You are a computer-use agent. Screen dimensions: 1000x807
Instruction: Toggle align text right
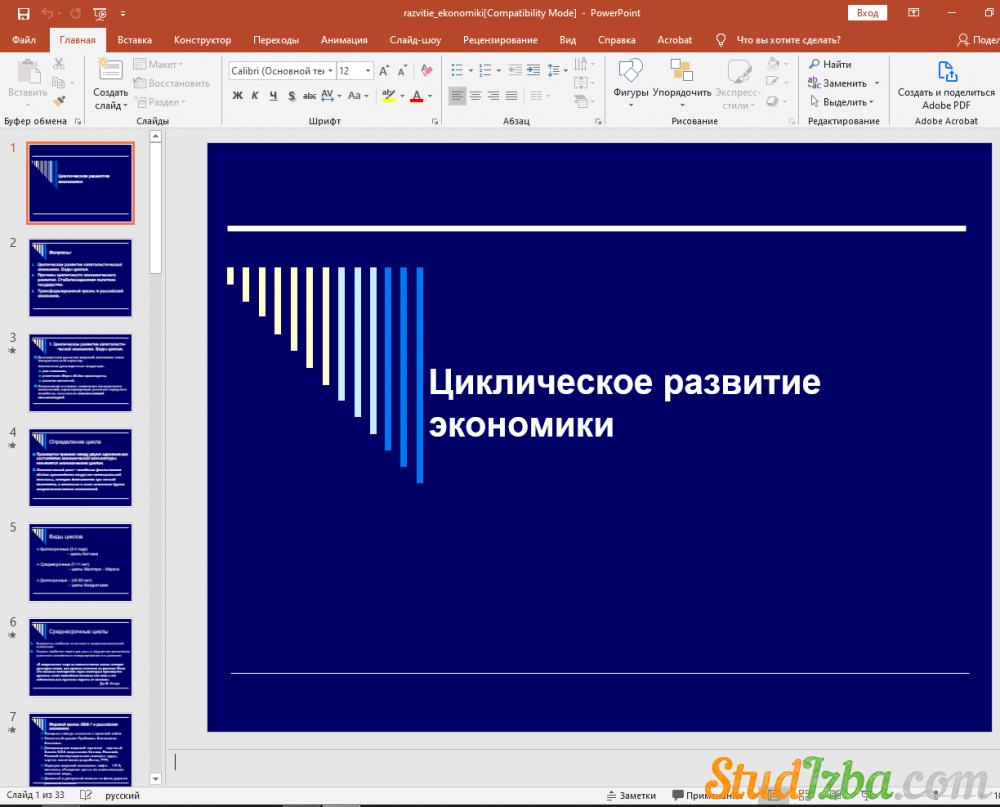[494, 96]
